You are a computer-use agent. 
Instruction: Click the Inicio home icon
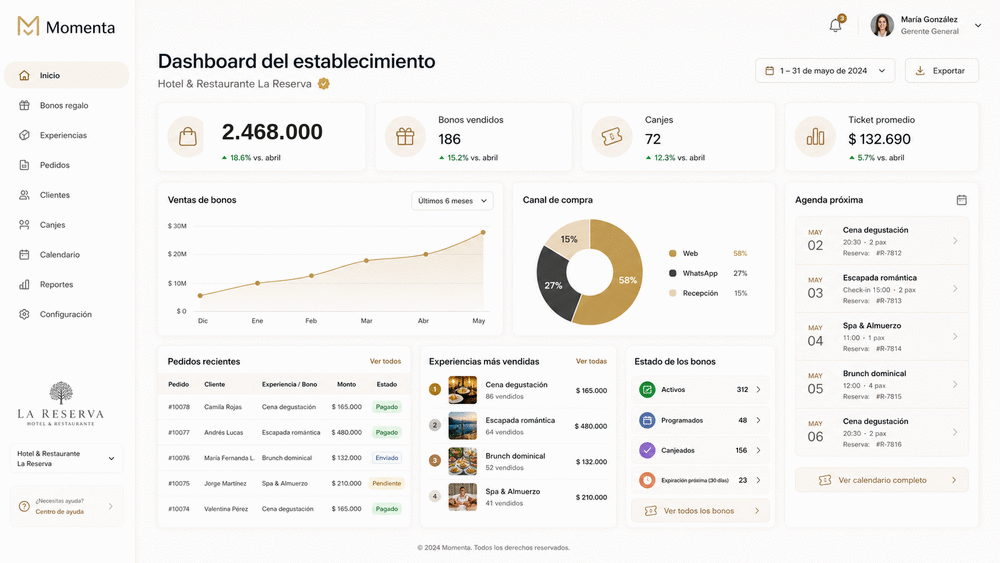pyautogui.click(x=24, y=75)
